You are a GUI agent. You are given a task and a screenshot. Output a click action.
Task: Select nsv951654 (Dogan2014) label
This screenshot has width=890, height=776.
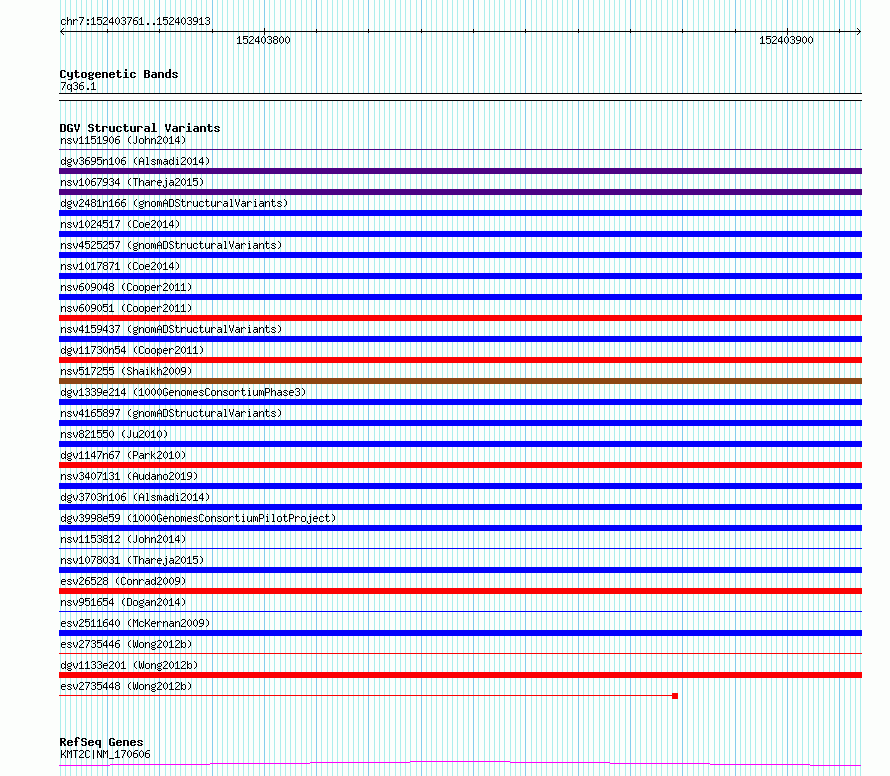point(123,602)
